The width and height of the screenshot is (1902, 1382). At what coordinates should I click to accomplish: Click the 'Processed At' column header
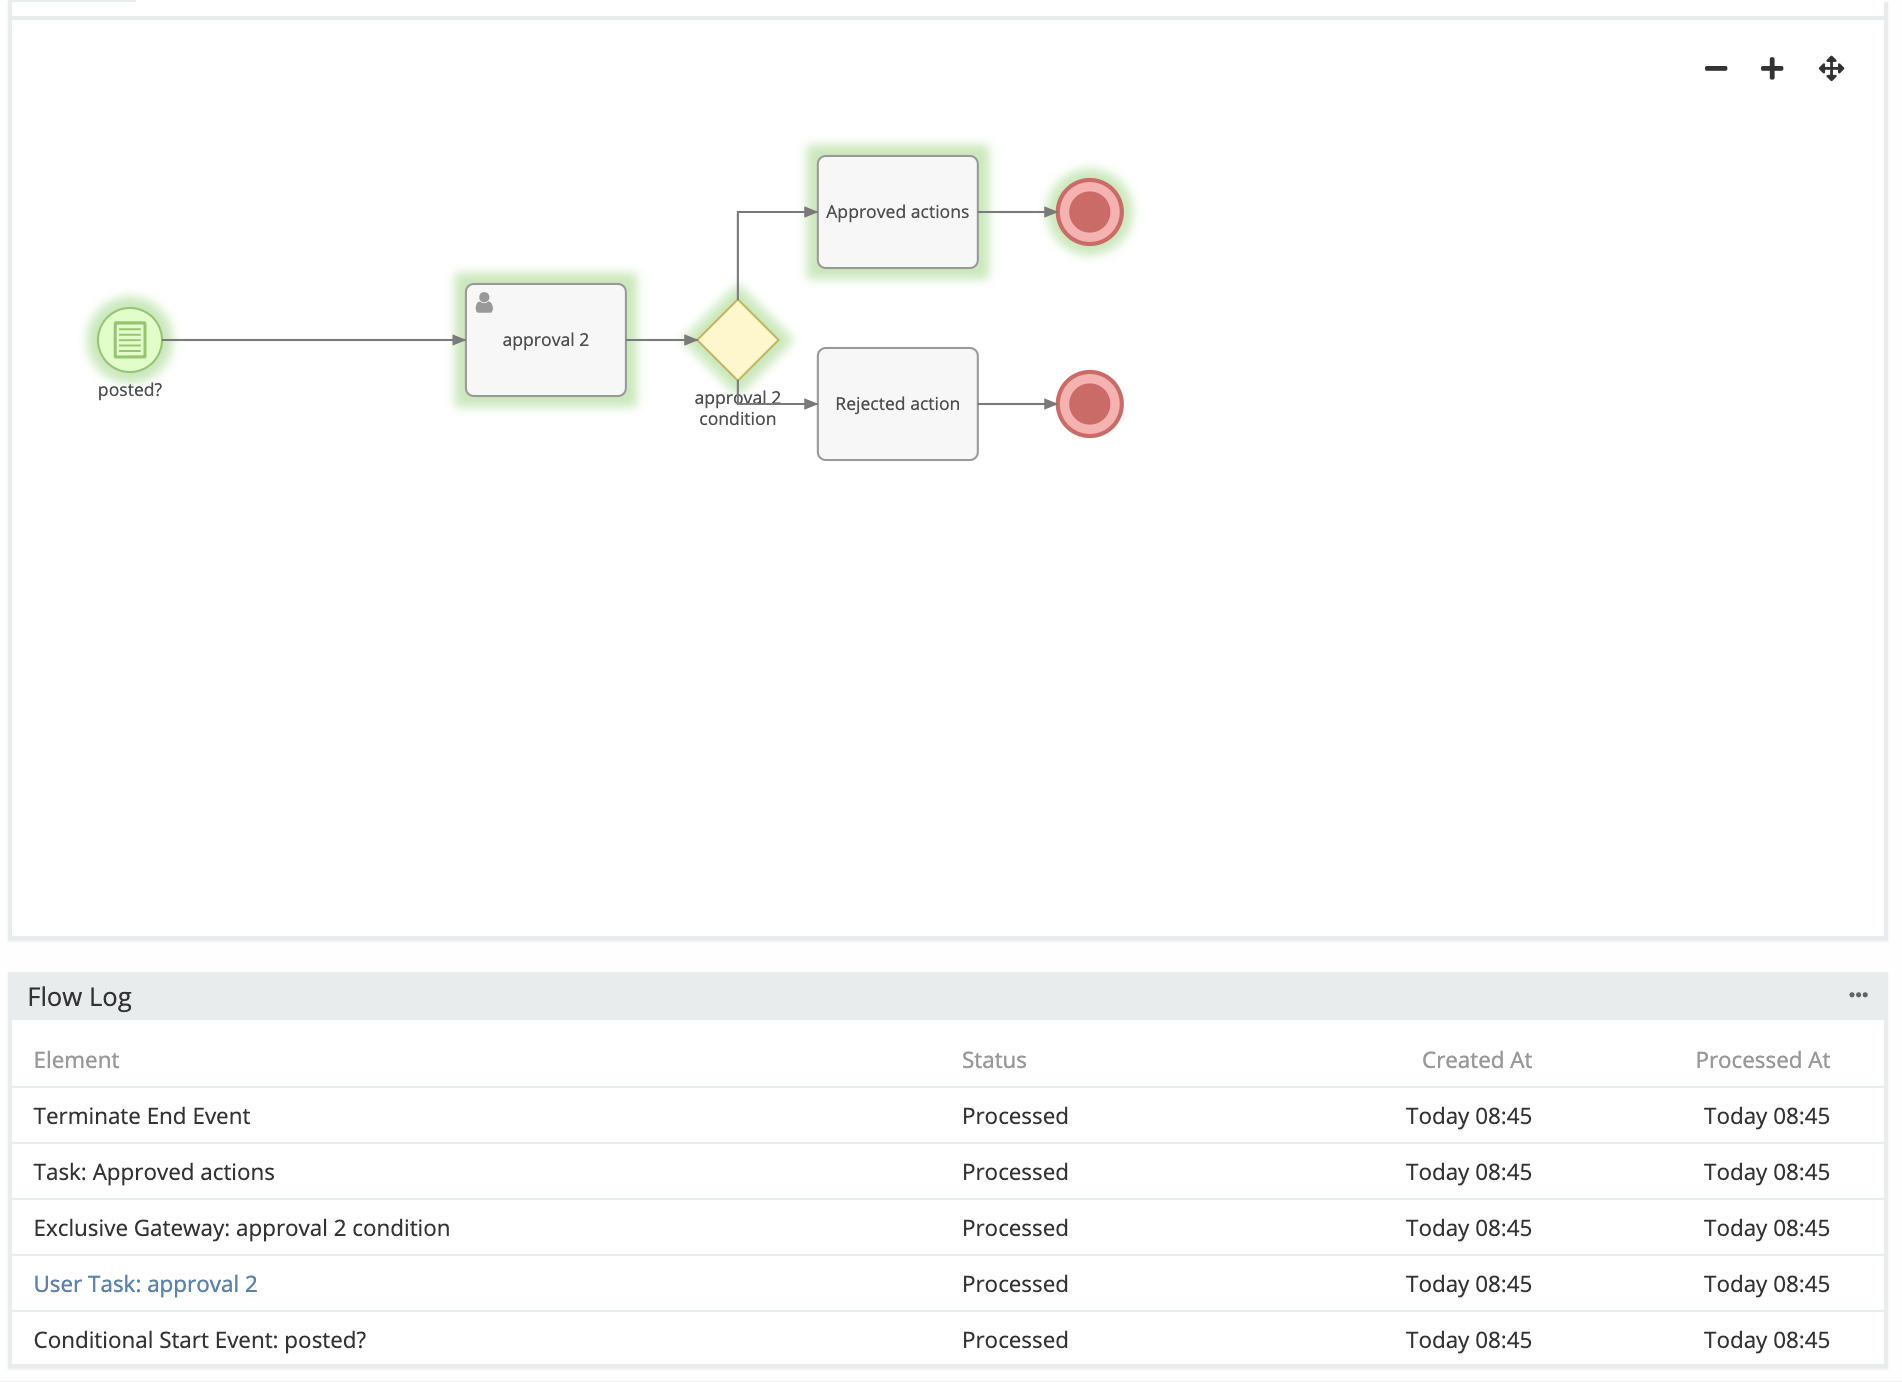1762,1060
